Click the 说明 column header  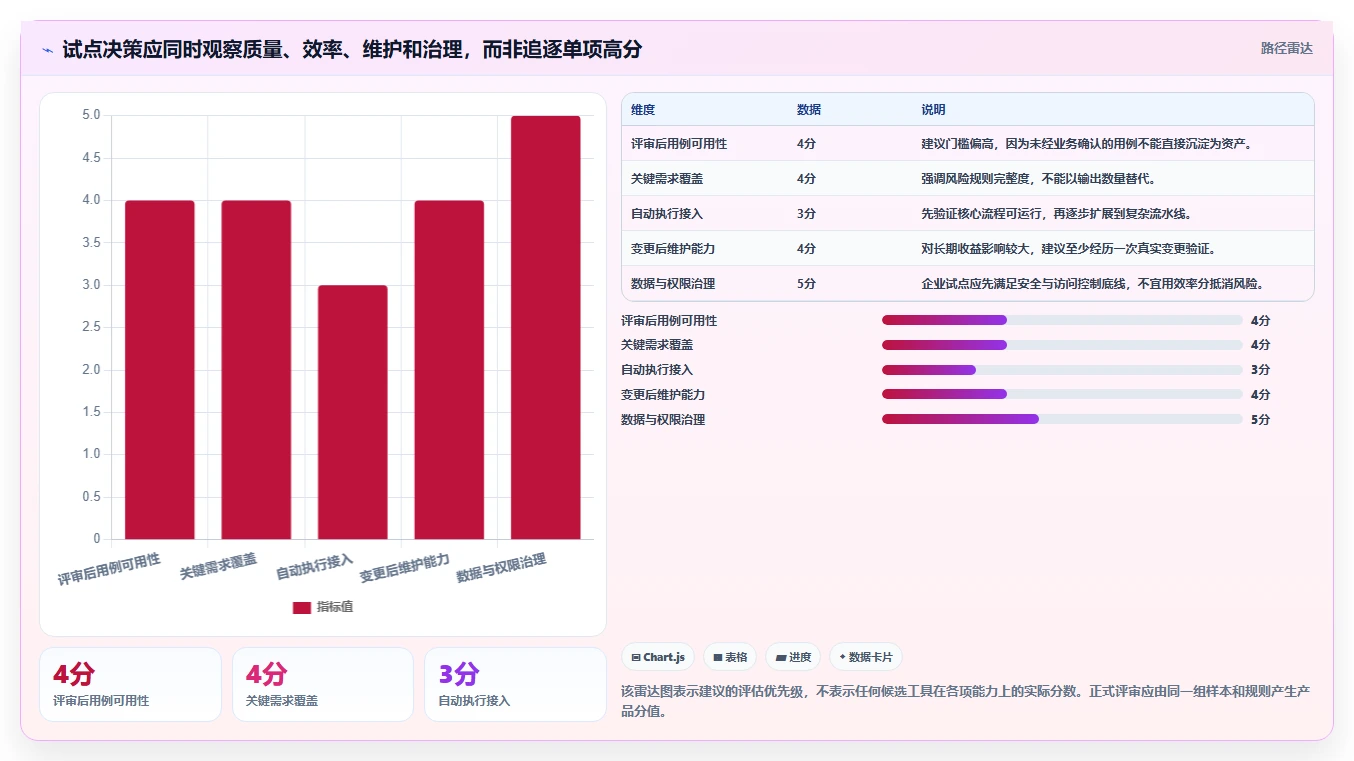click(x=933, y=110)
